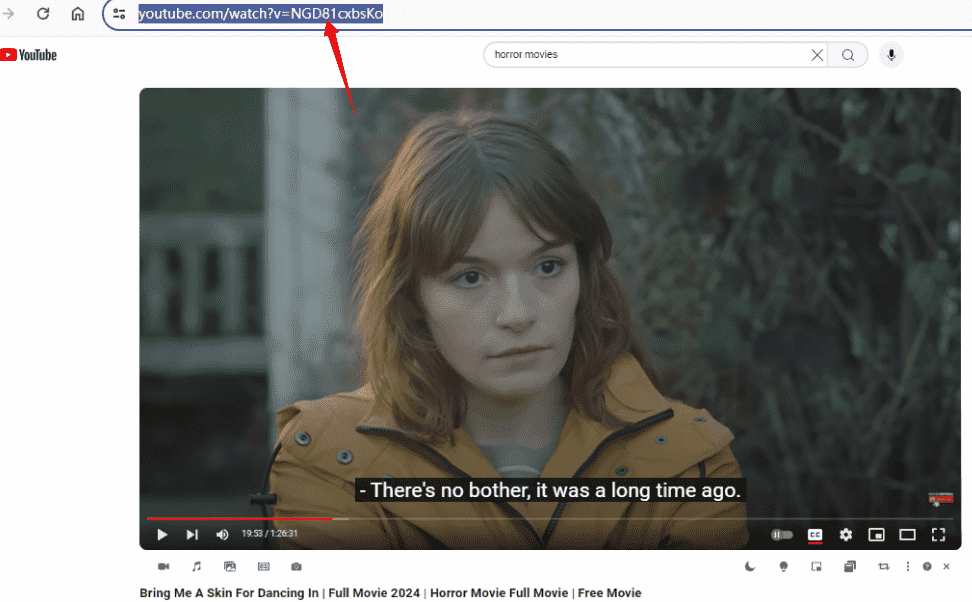Viewport: 972px width, 602px height.
Task: Mute the video volume
Action: 222,535
